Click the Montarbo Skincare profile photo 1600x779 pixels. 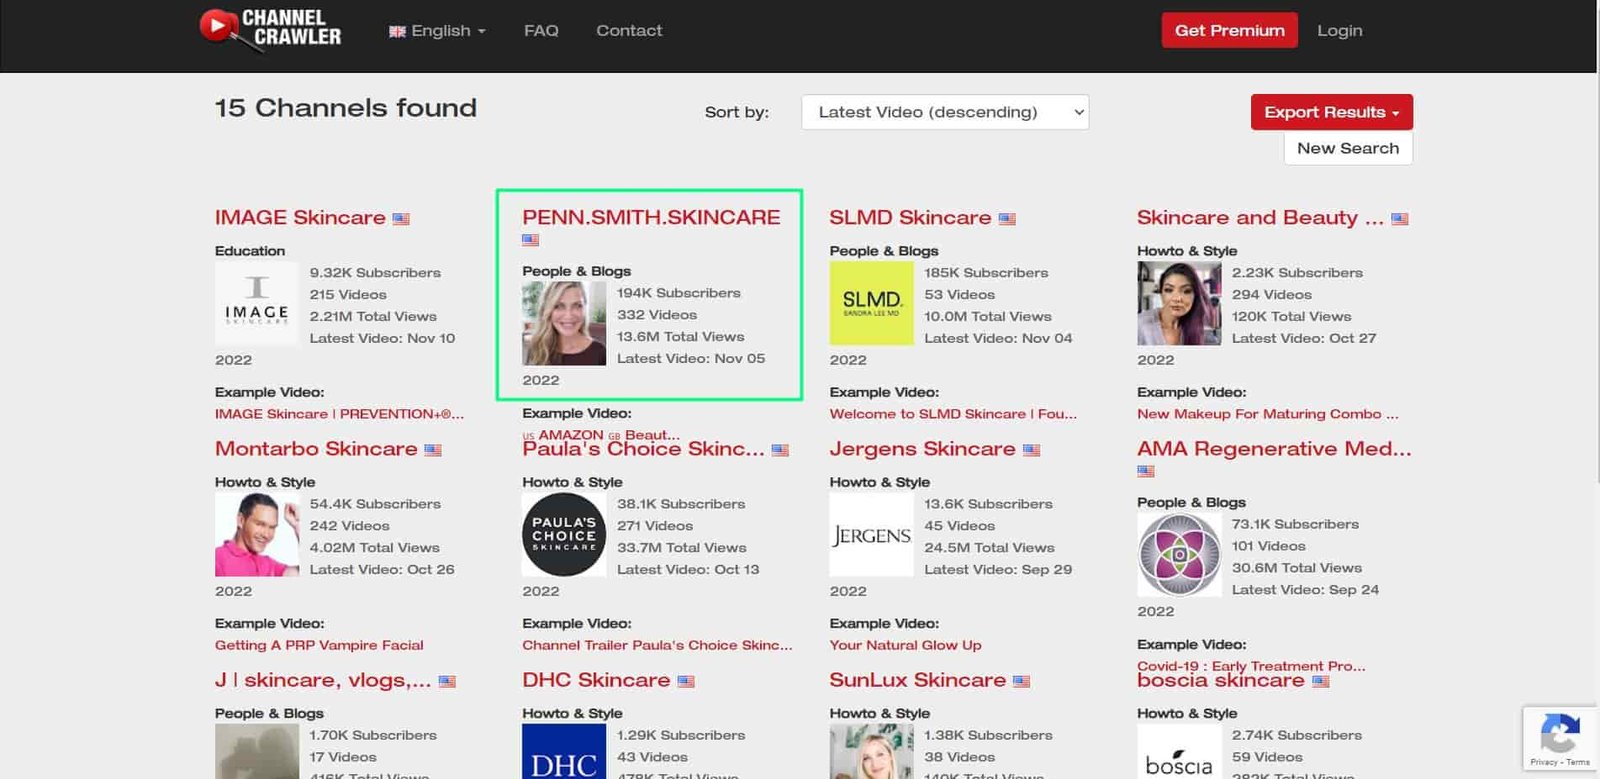pos(257,534)
